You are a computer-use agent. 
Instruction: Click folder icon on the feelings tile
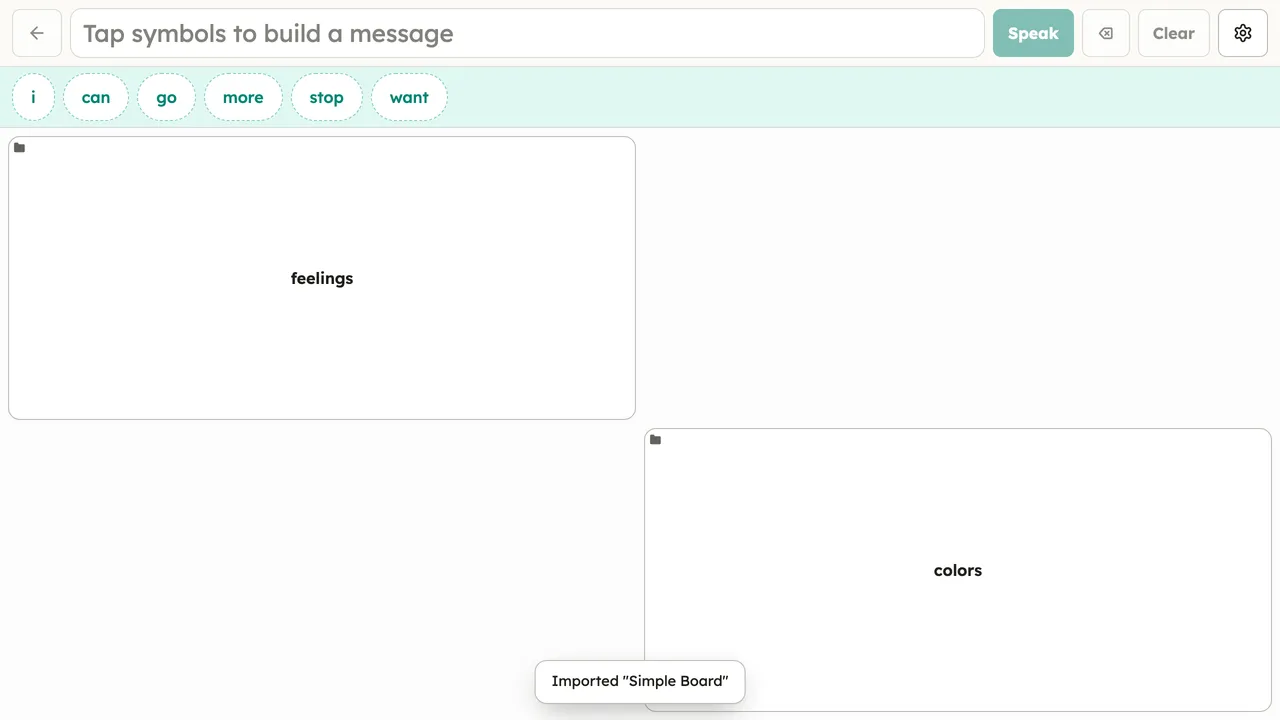19,148
